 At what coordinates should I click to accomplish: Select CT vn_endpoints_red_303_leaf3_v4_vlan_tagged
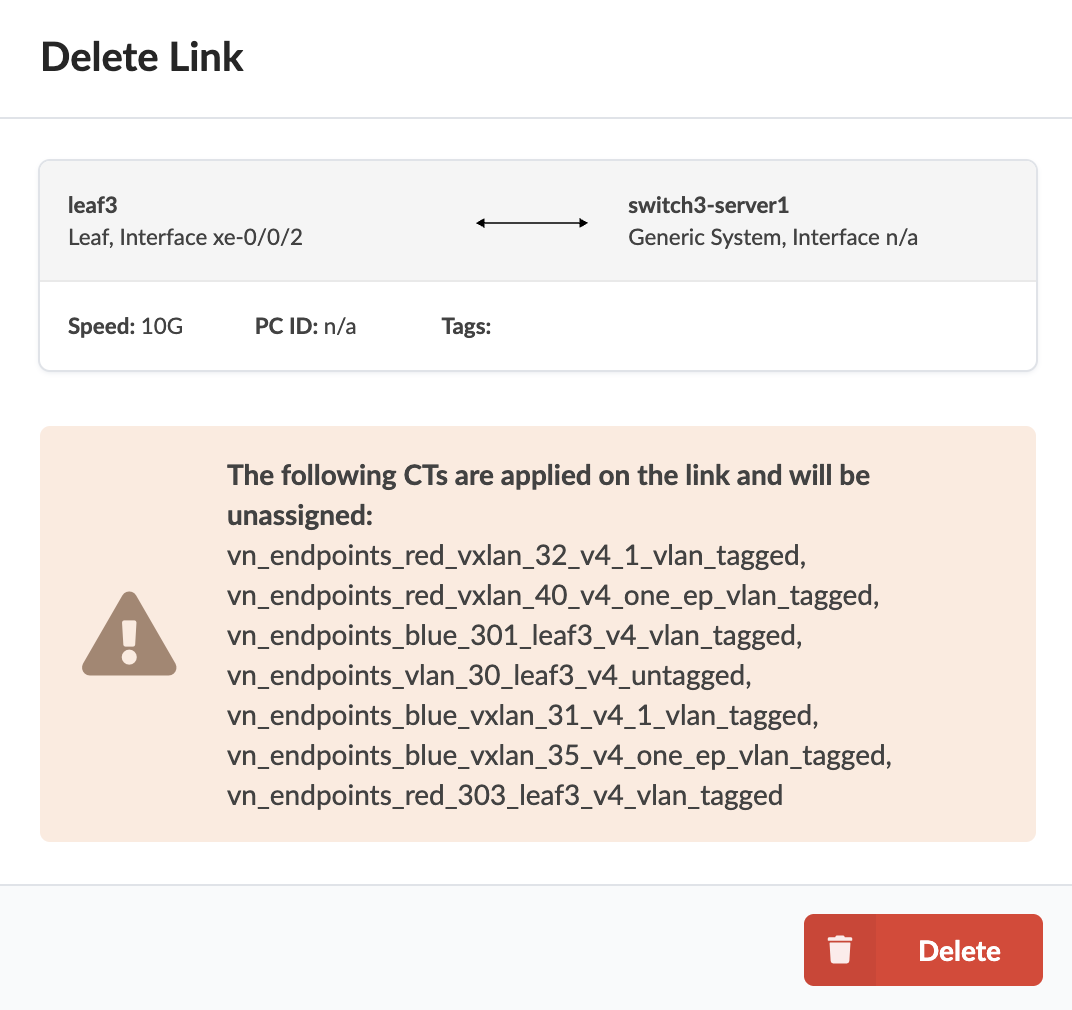(503, 795)
